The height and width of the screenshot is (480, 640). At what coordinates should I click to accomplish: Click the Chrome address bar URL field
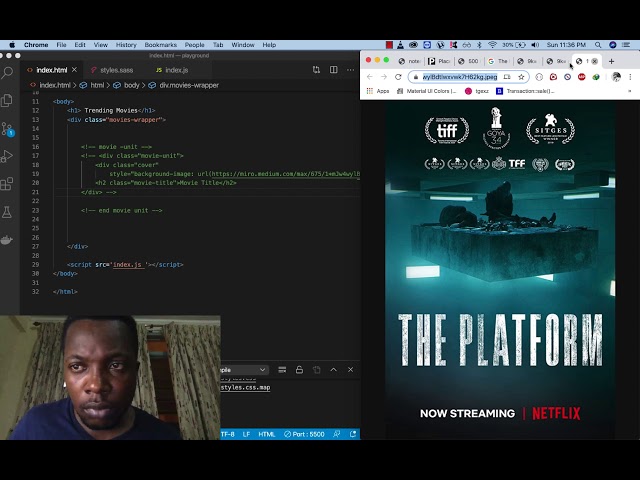[460, 77]
